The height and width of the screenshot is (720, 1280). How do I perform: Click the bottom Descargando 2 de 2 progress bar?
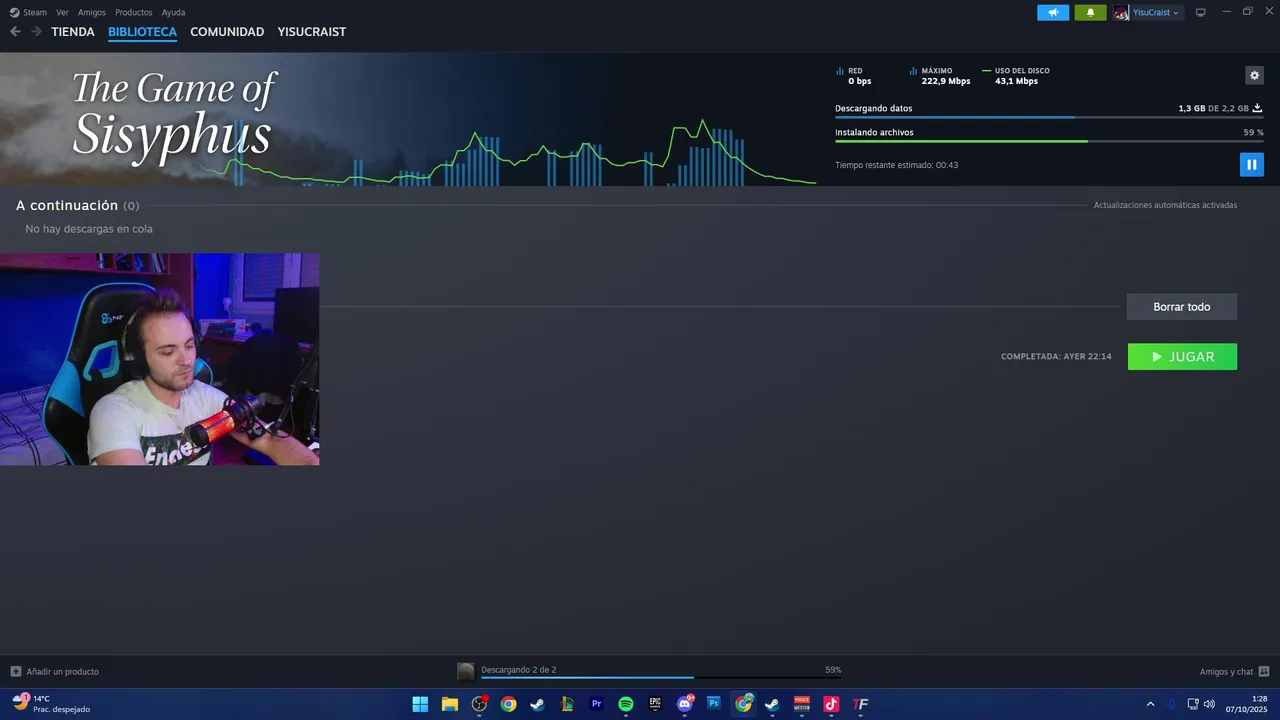coord(660,677)
